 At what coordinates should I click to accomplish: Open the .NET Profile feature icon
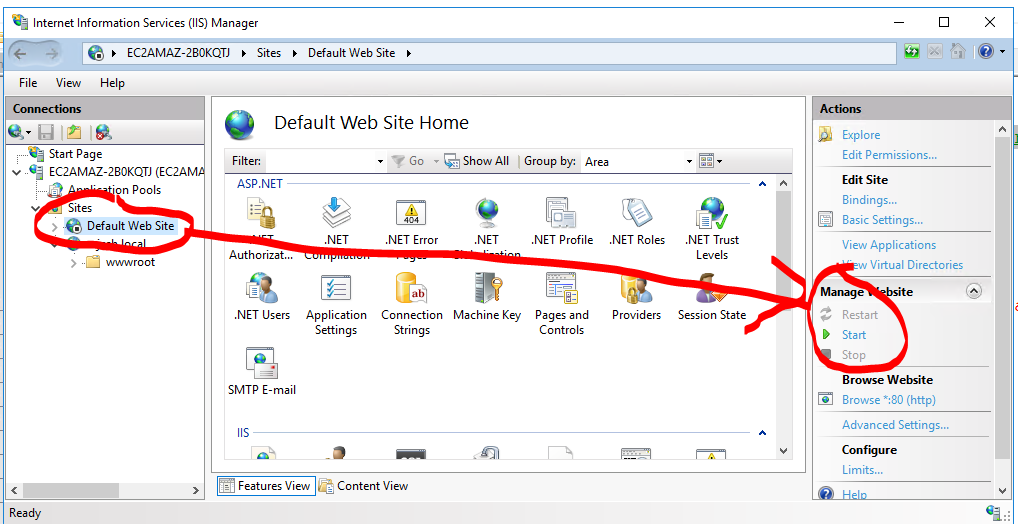pos(561,214)
